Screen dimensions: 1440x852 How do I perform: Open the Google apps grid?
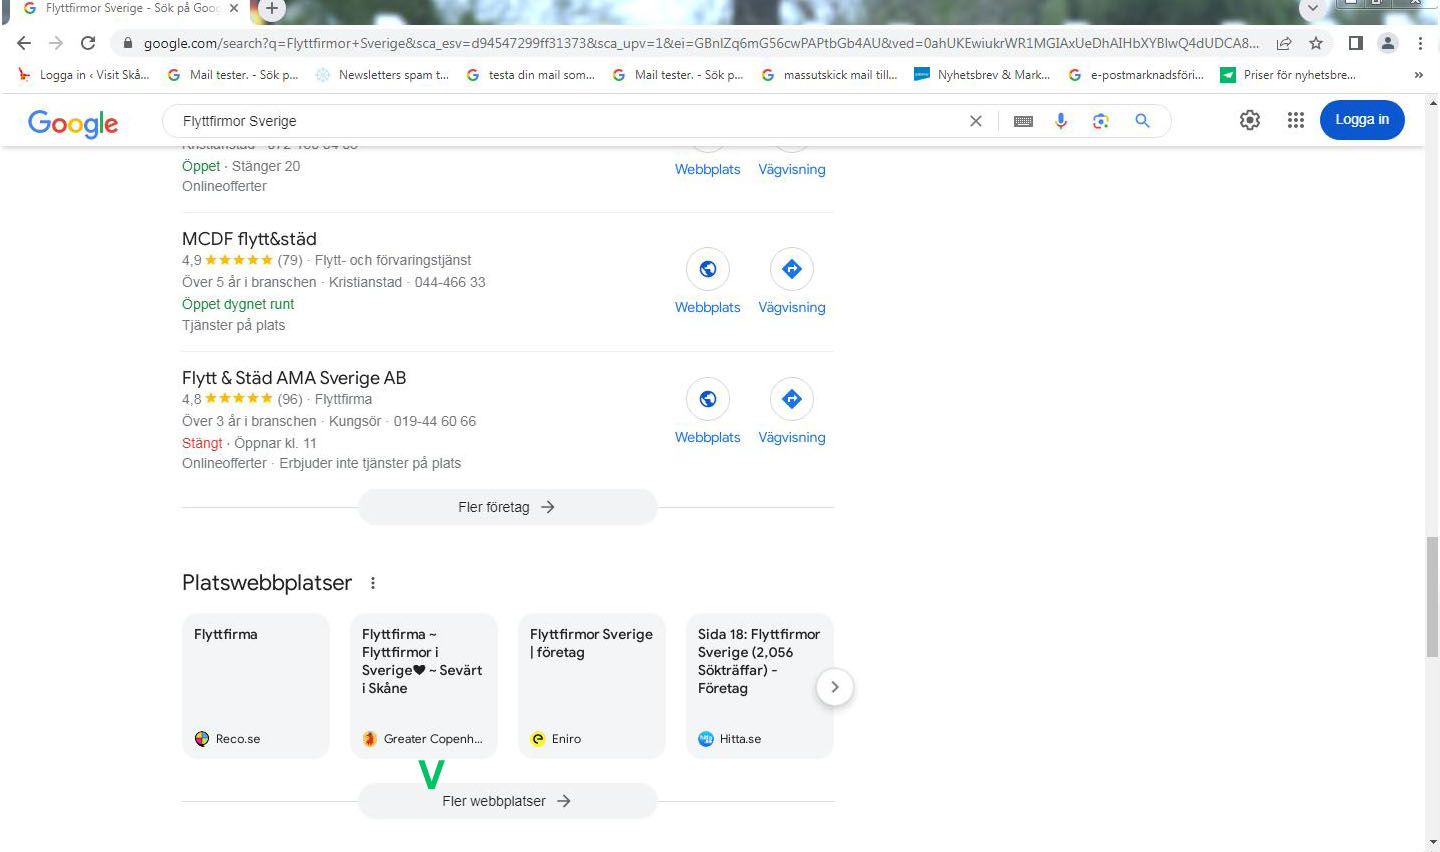click(1296, 120)
